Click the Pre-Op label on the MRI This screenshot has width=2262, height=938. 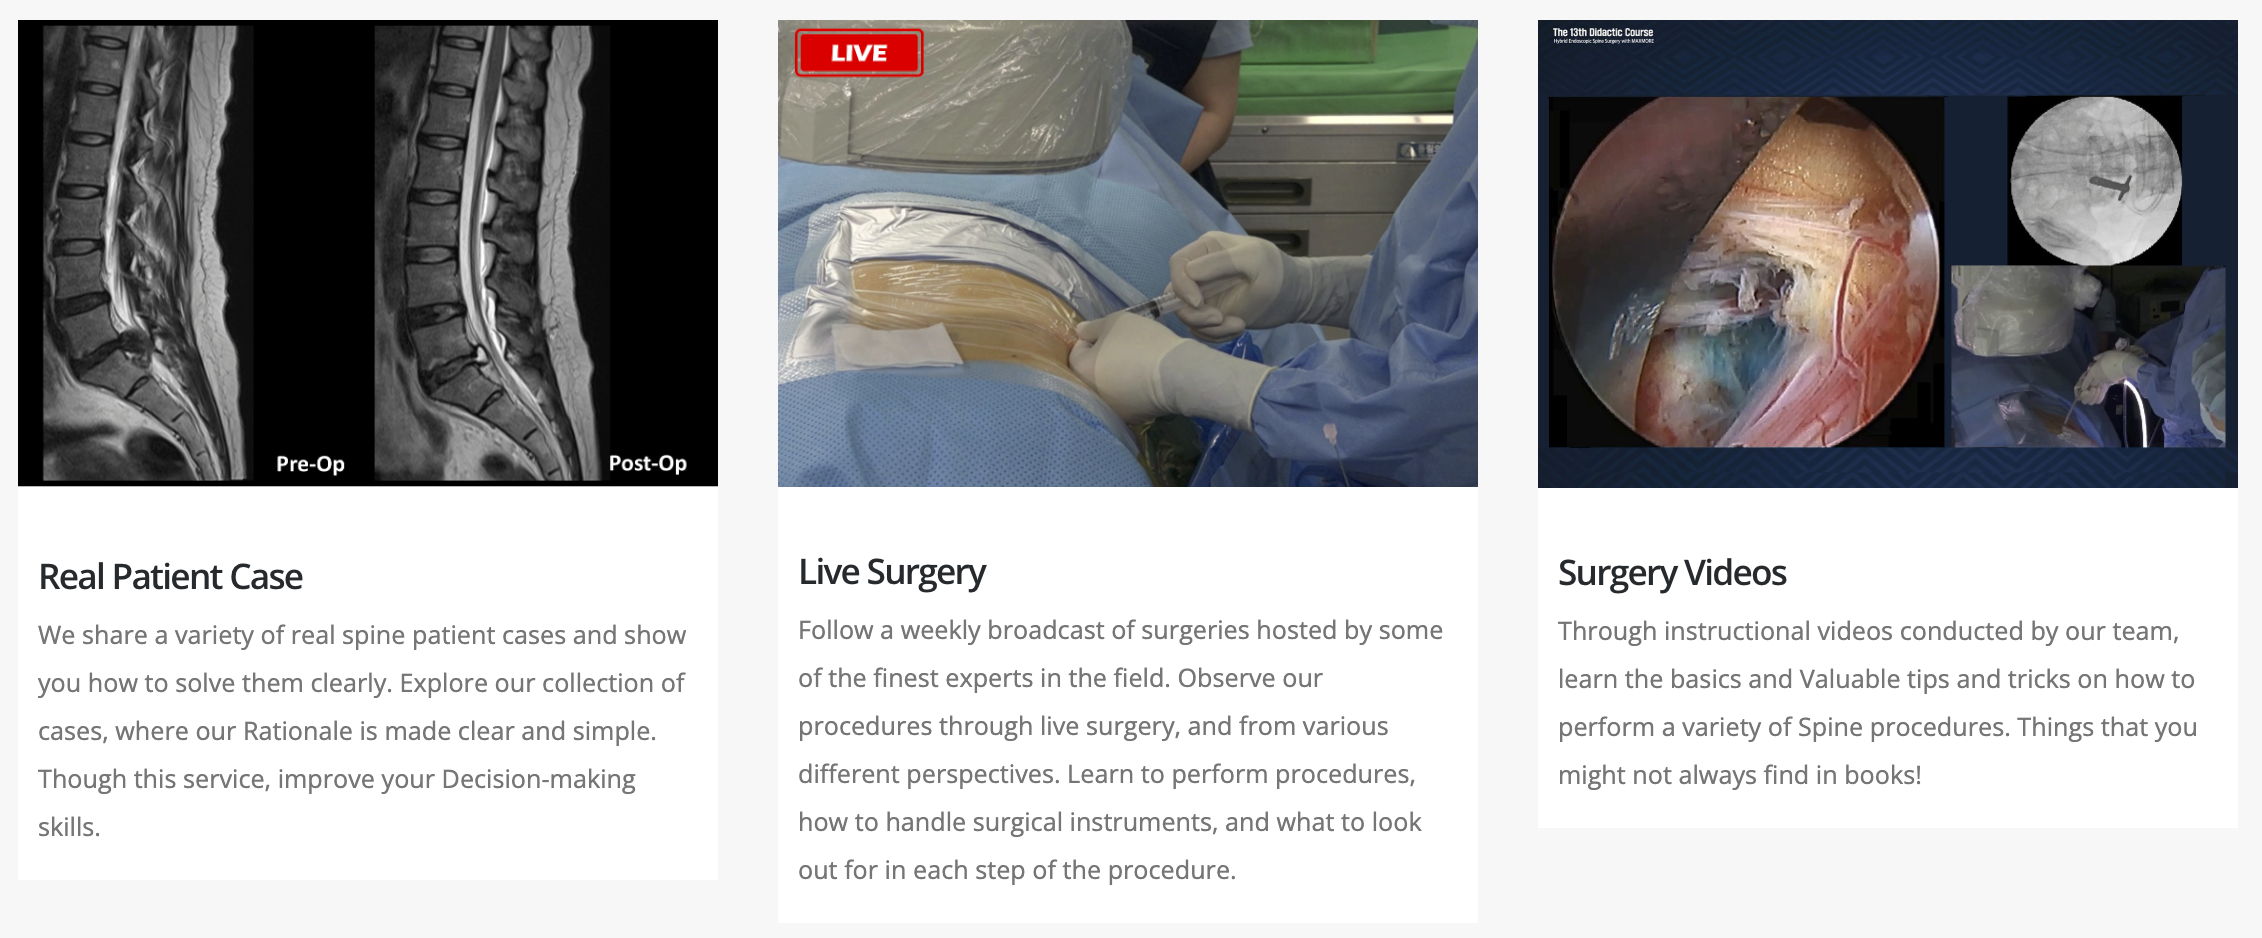click(310, 464)
